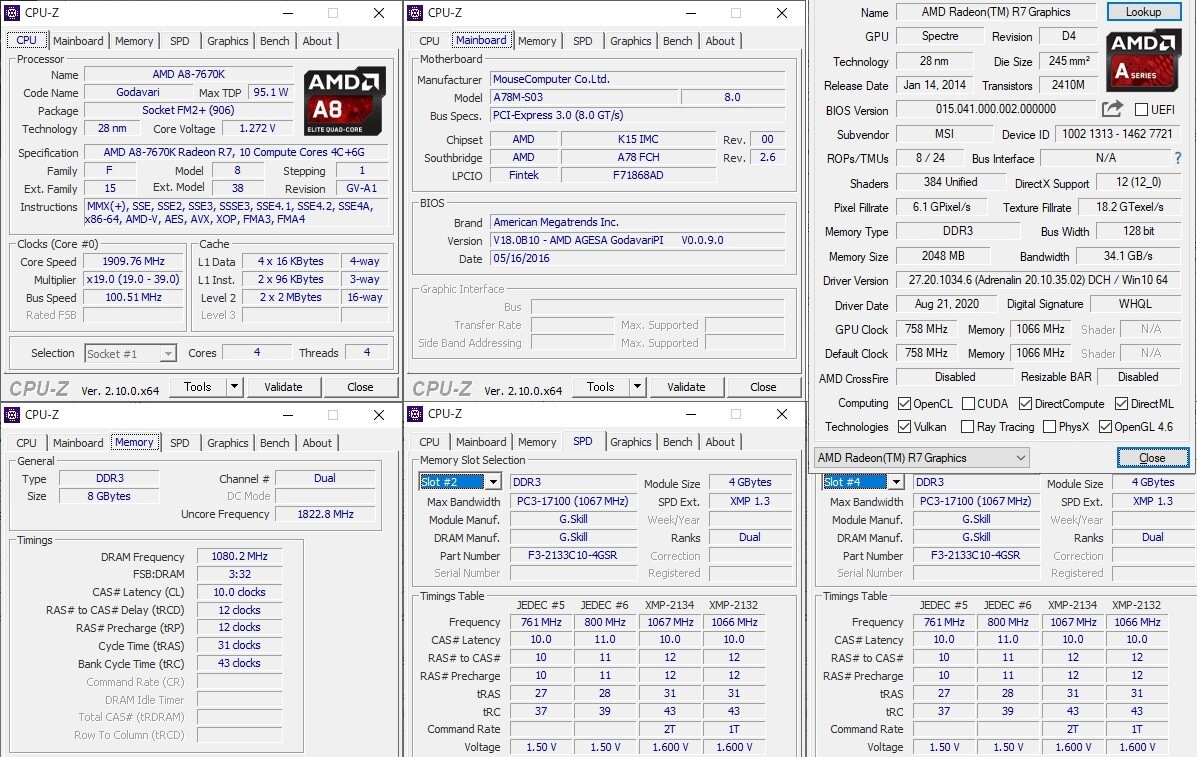Click the GPU-Z BIOS Version 015.041.000.002.000000
Image resolution: width=1197 pixels, height=757 pixels.
[x=995, y=109]
